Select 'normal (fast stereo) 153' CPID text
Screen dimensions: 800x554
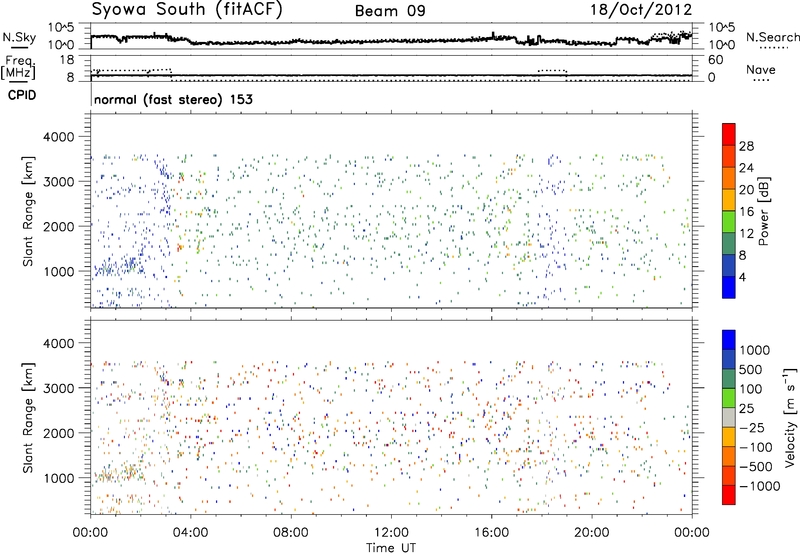pyautogui.click(x=173, y=99)
